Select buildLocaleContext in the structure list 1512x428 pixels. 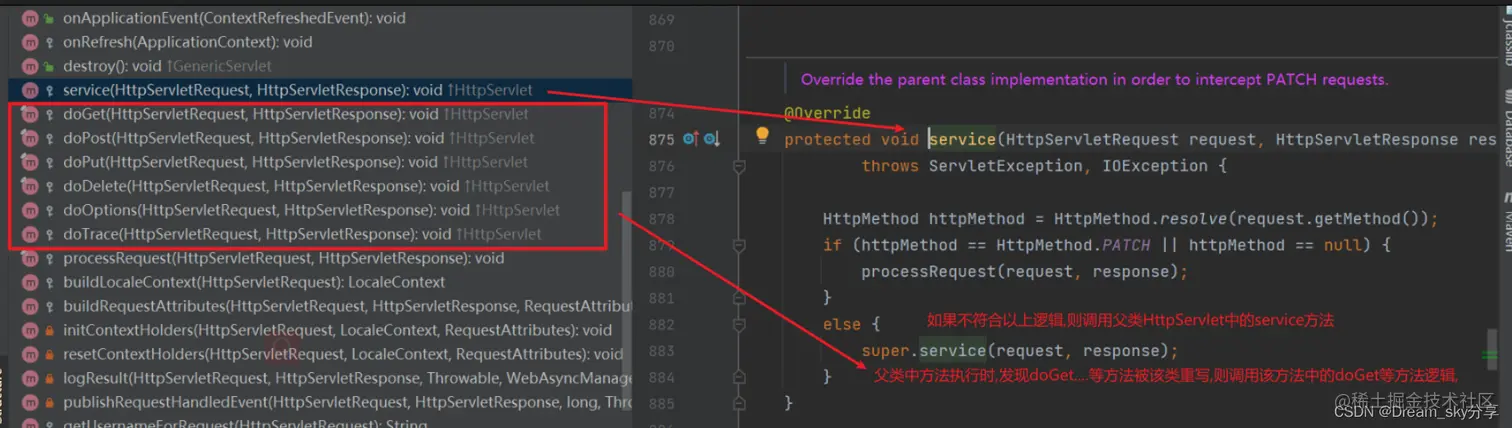(319, 282)
